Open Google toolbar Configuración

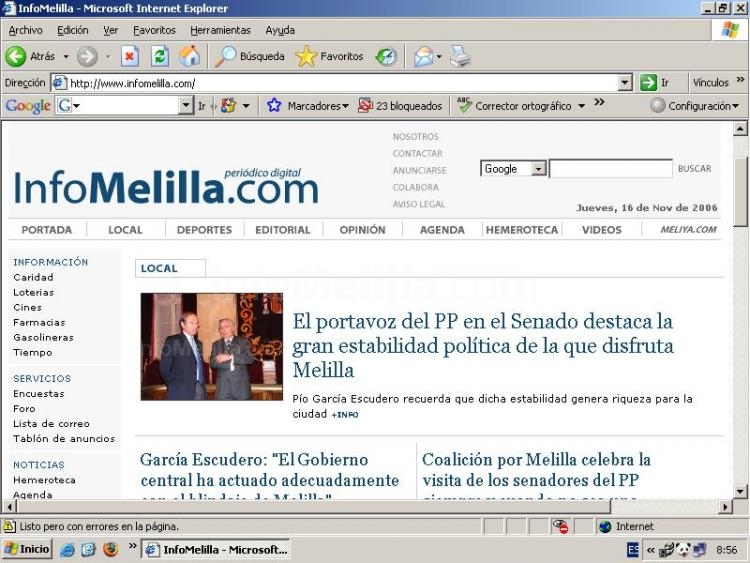coord(695,106)
